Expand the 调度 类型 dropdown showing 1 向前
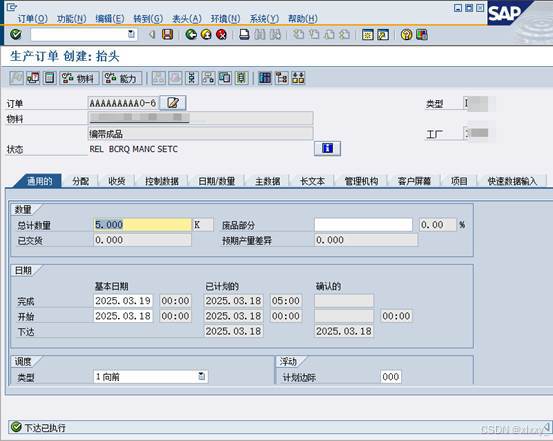The width and height of the screenshot is (553, 441). (202, 376)
